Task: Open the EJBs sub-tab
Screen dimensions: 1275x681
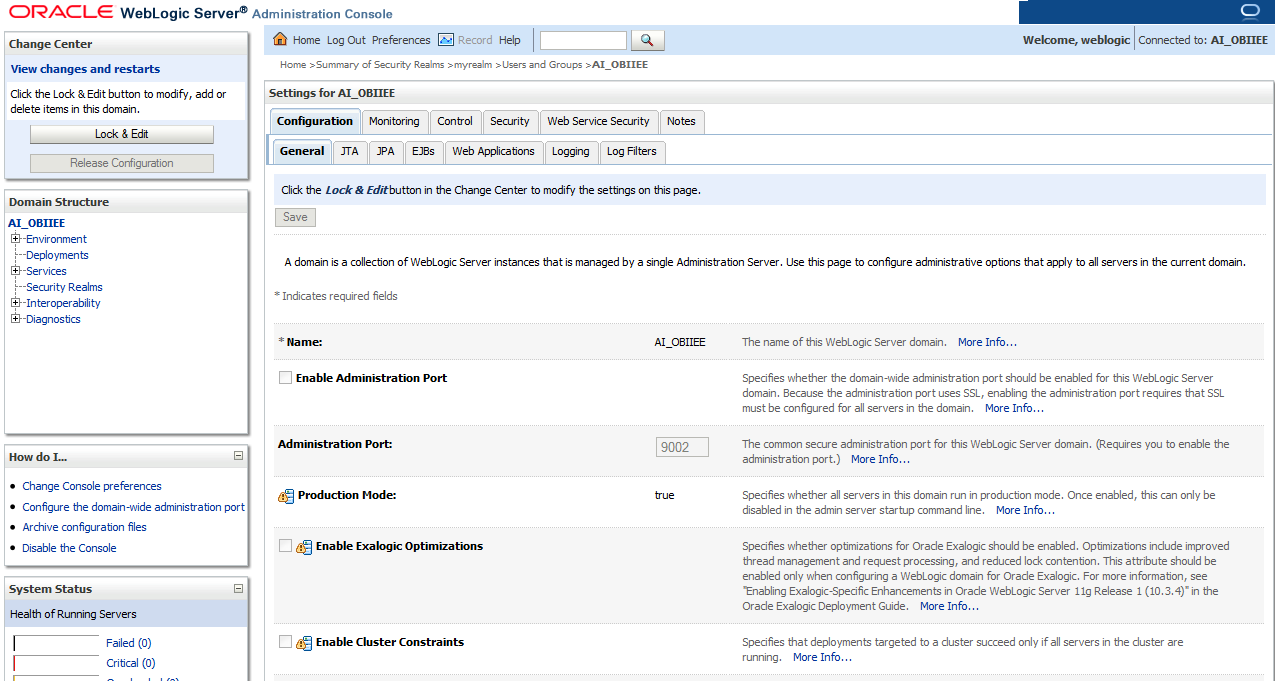Action: click(x=423, y=151)
